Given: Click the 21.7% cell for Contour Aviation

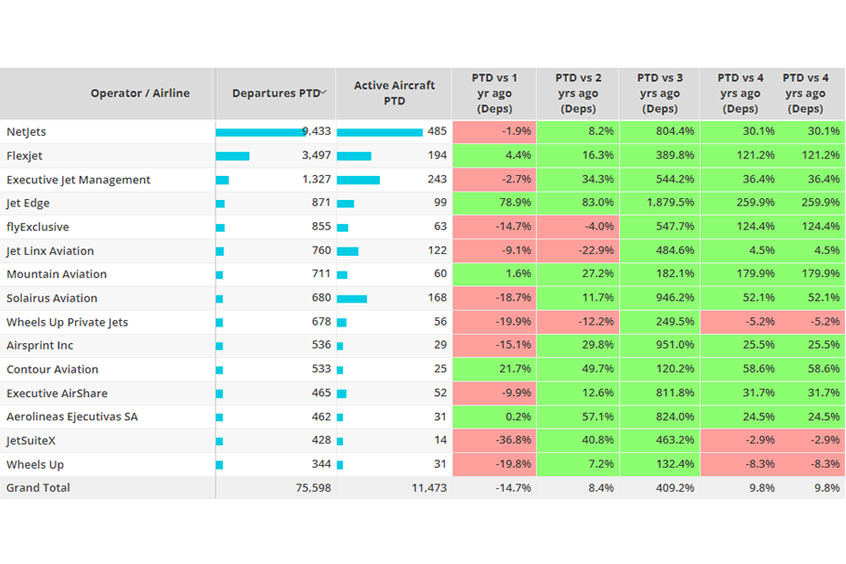Looking at the screenshot, I should pos(494,369).
